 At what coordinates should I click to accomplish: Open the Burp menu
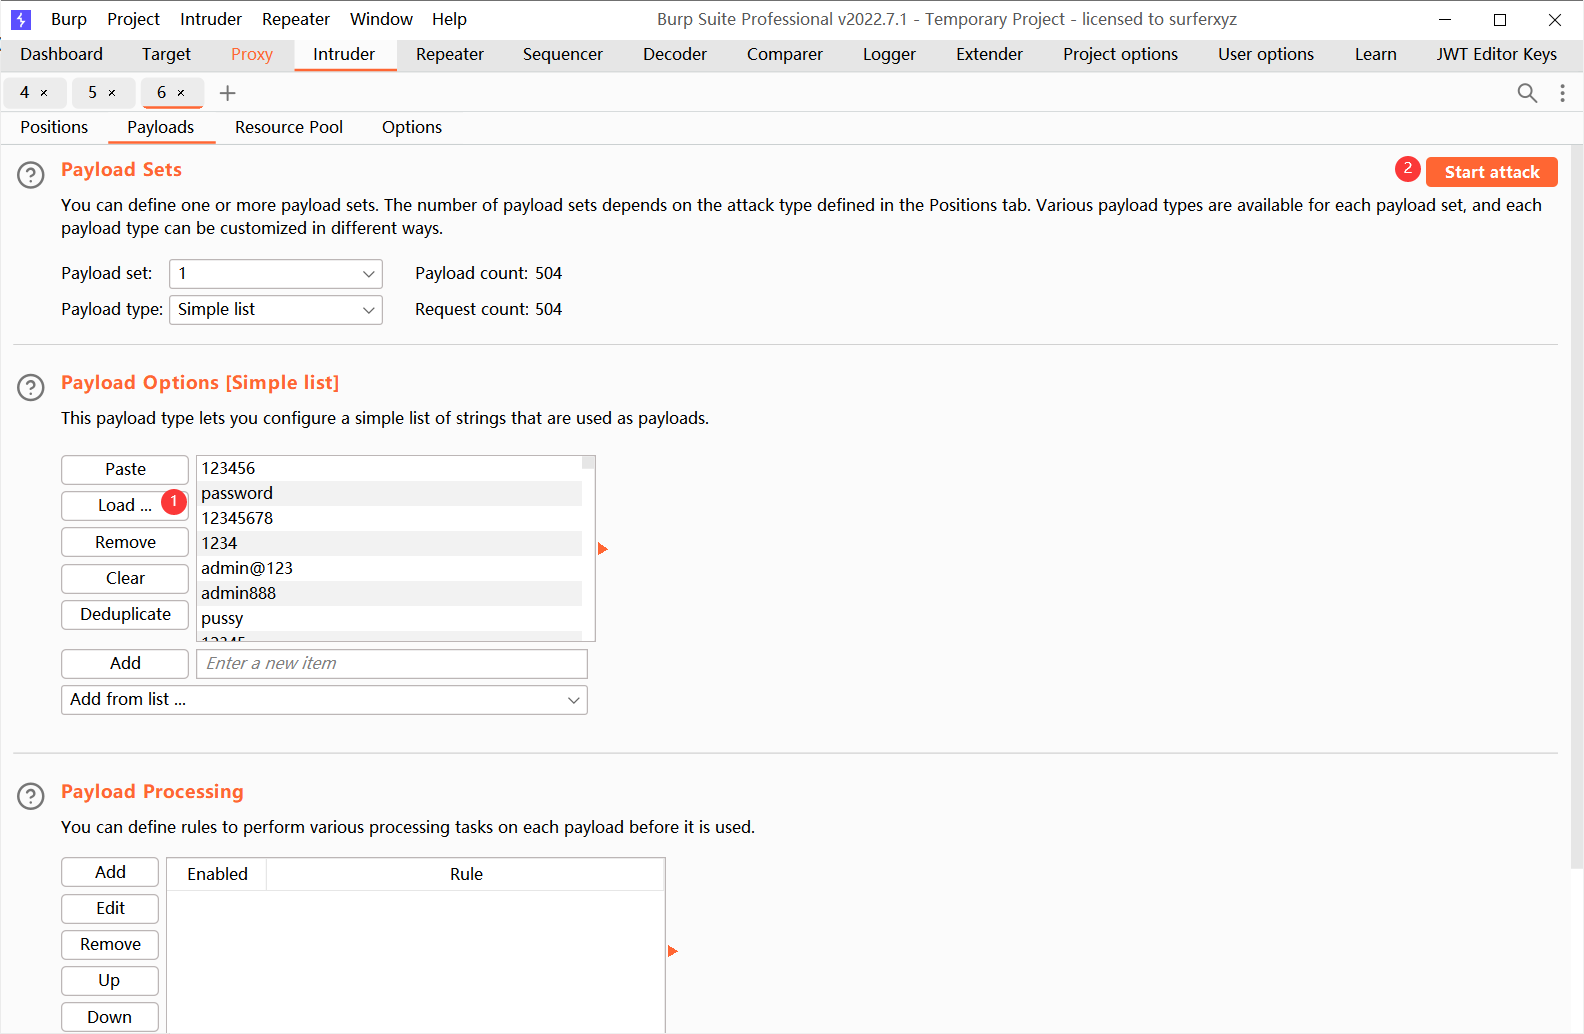tap(69, 19)
